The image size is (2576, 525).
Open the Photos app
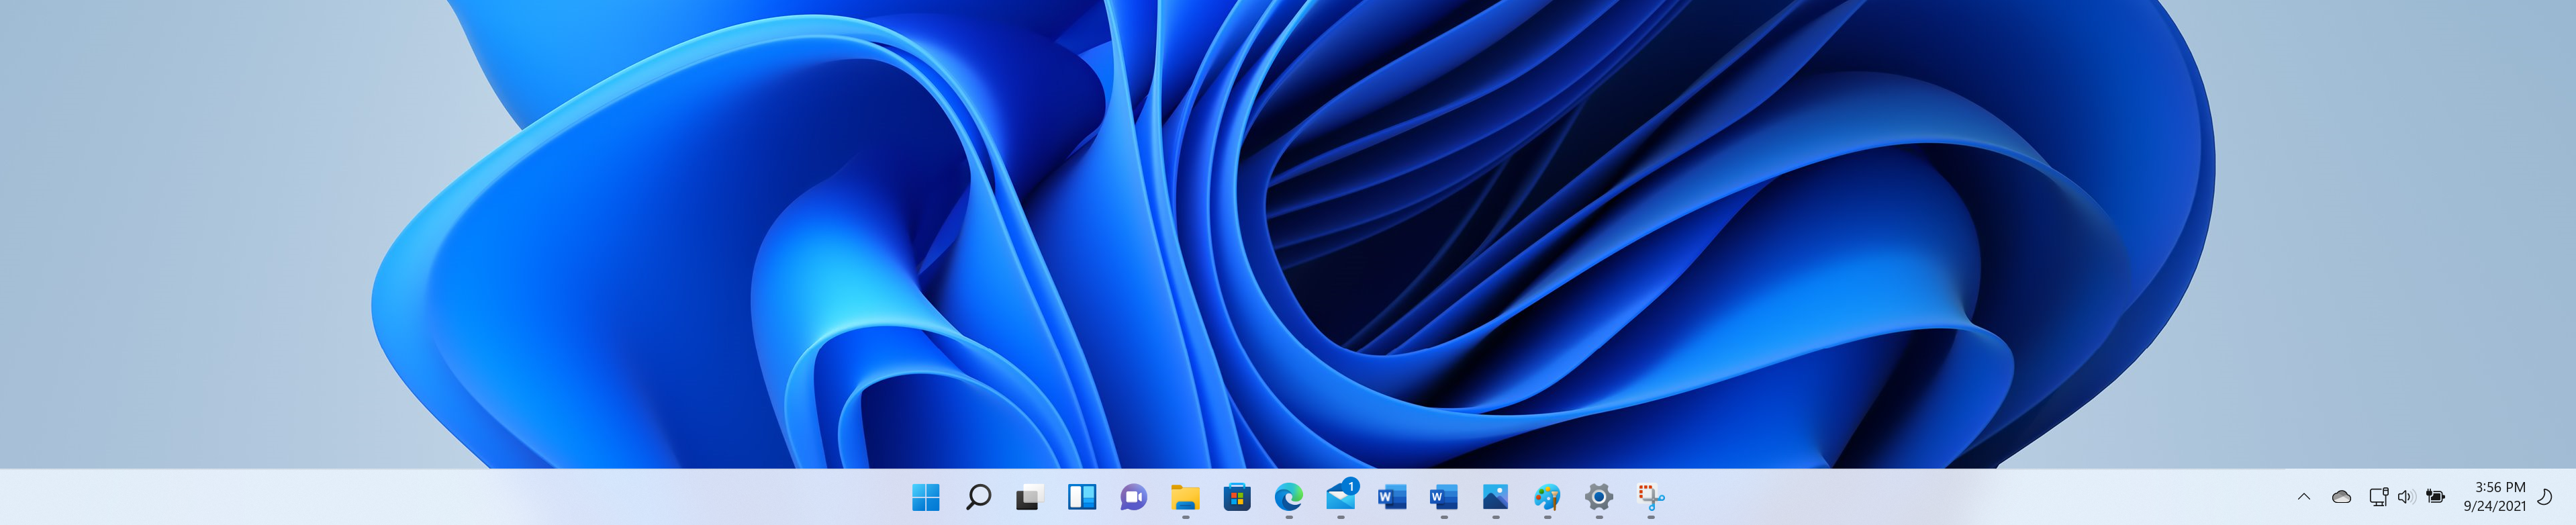(x=1496, y=497)
